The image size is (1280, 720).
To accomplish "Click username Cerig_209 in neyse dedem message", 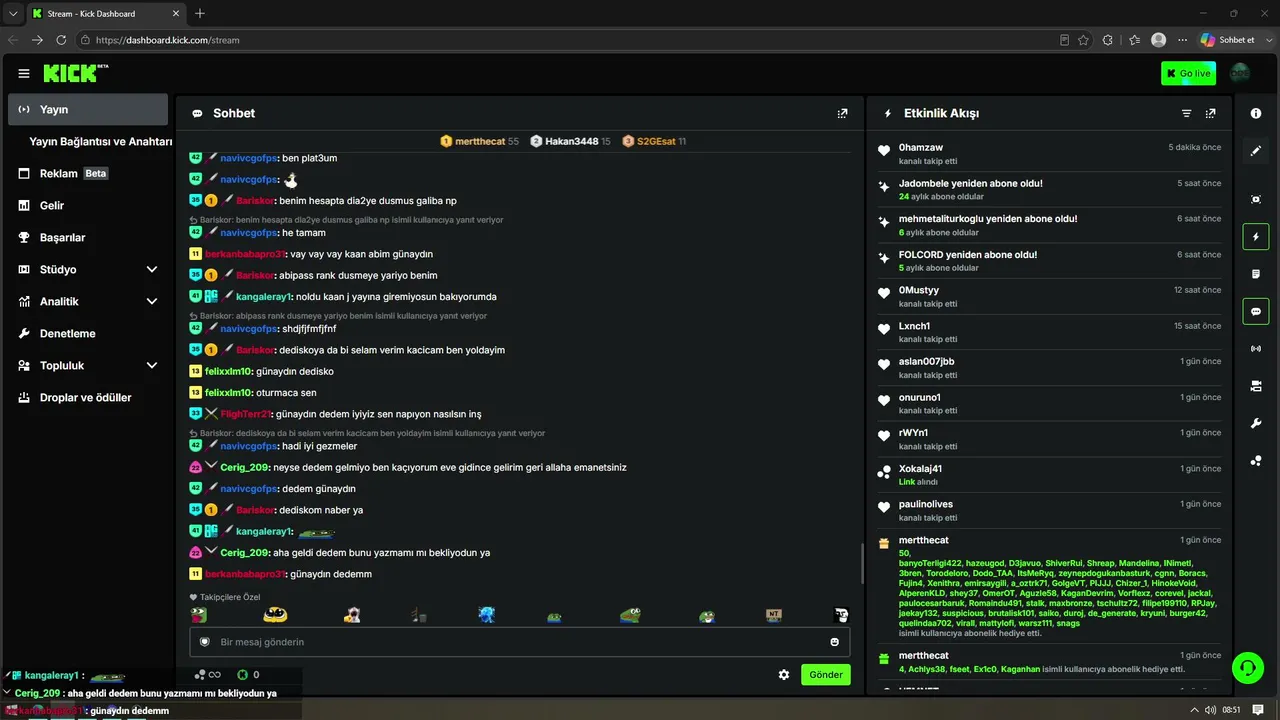I will click(245, 467).
